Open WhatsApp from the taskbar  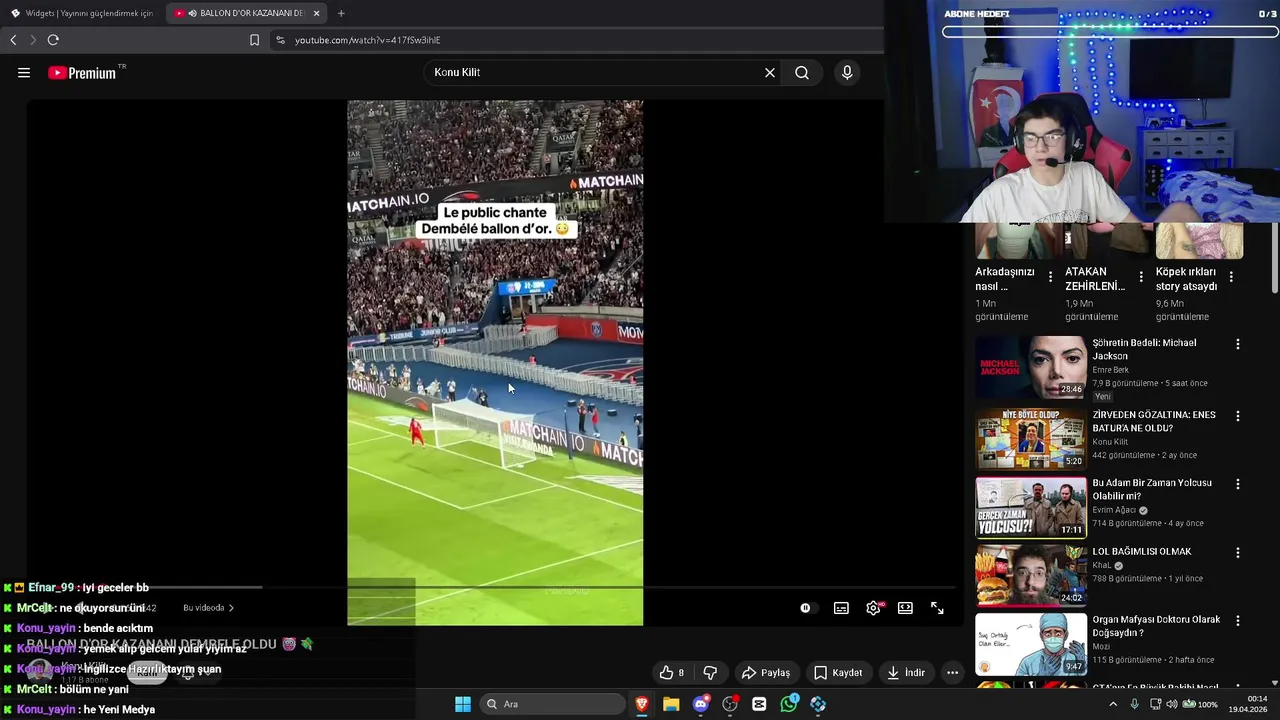789,704
